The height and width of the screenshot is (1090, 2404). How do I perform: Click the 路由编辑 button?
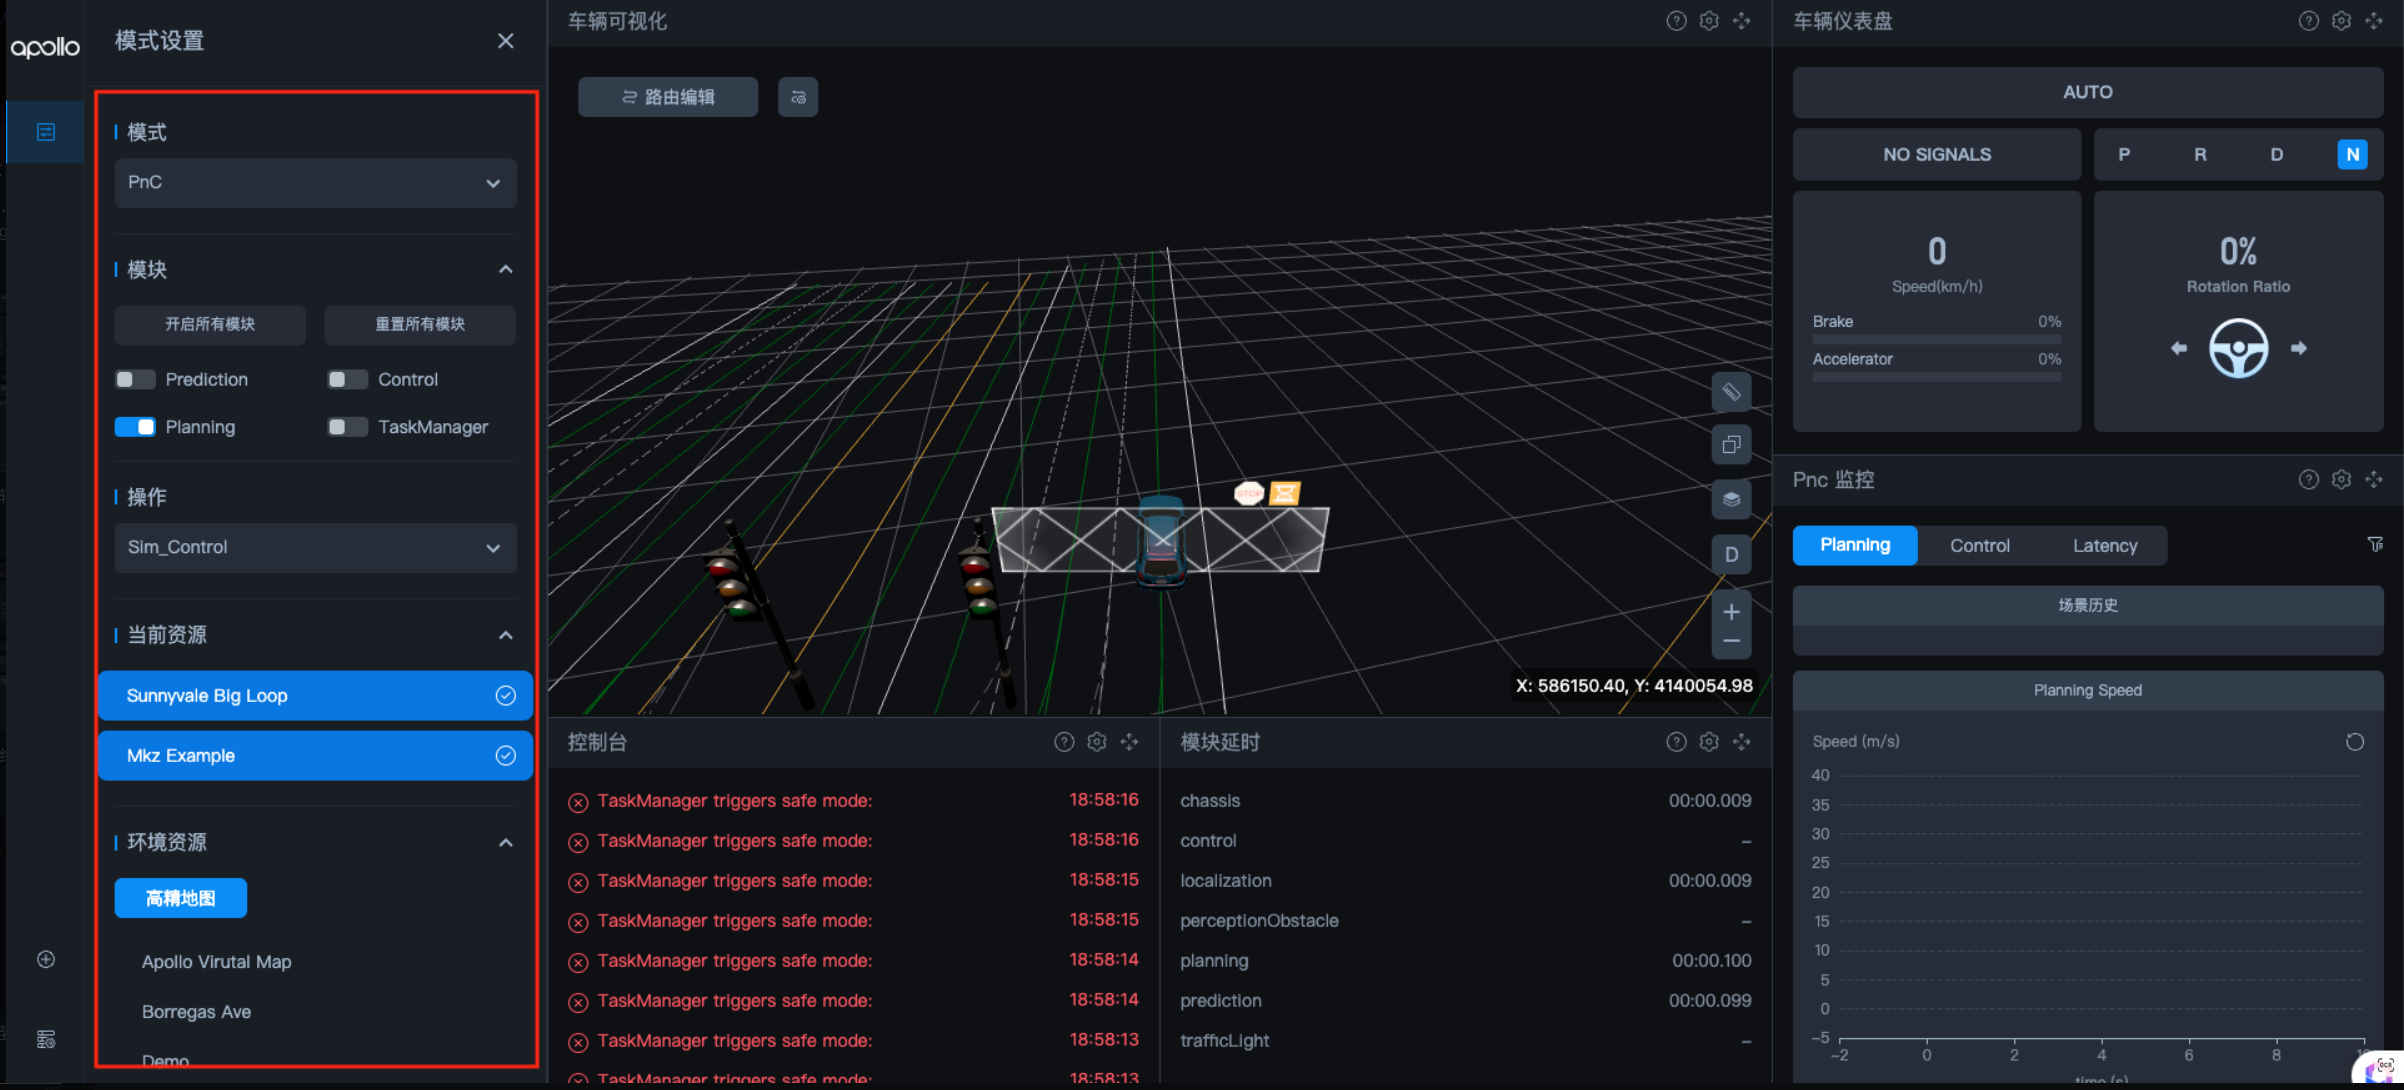tap(668, 97)
